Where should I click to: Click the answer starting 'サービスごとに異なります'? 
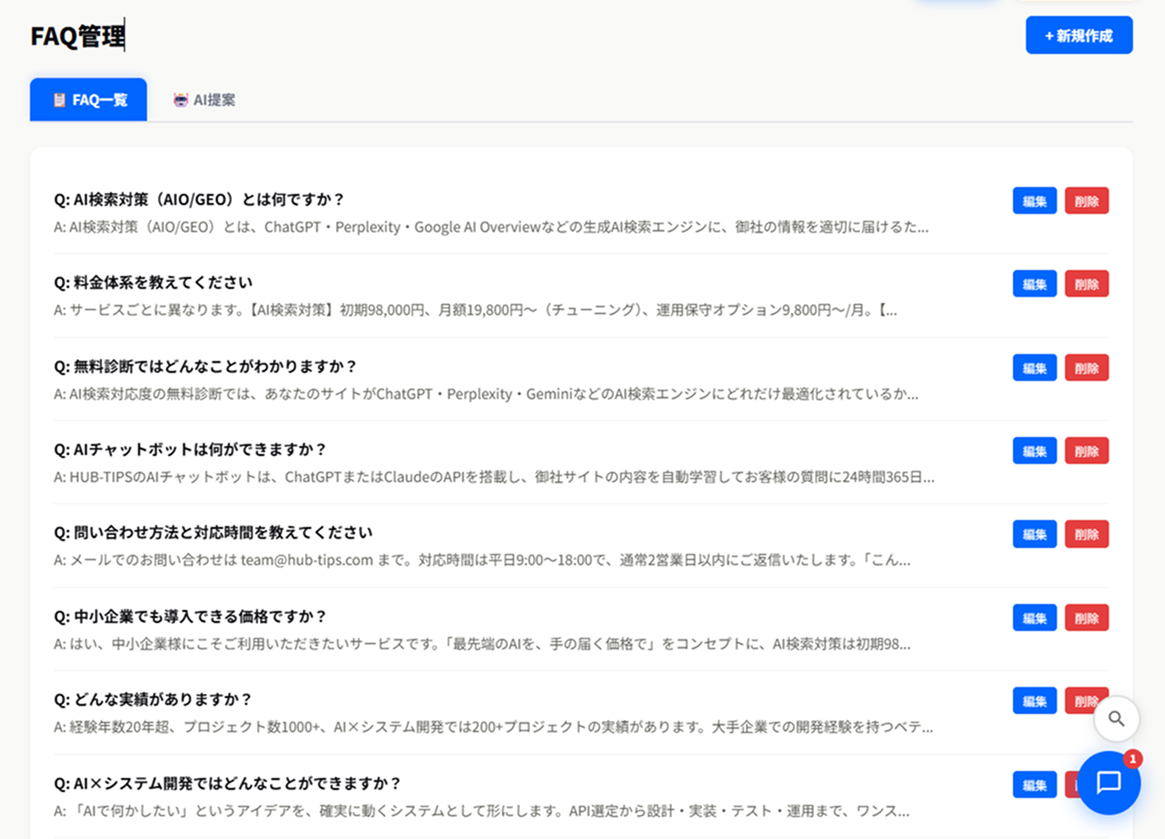(x=476, y=311)
